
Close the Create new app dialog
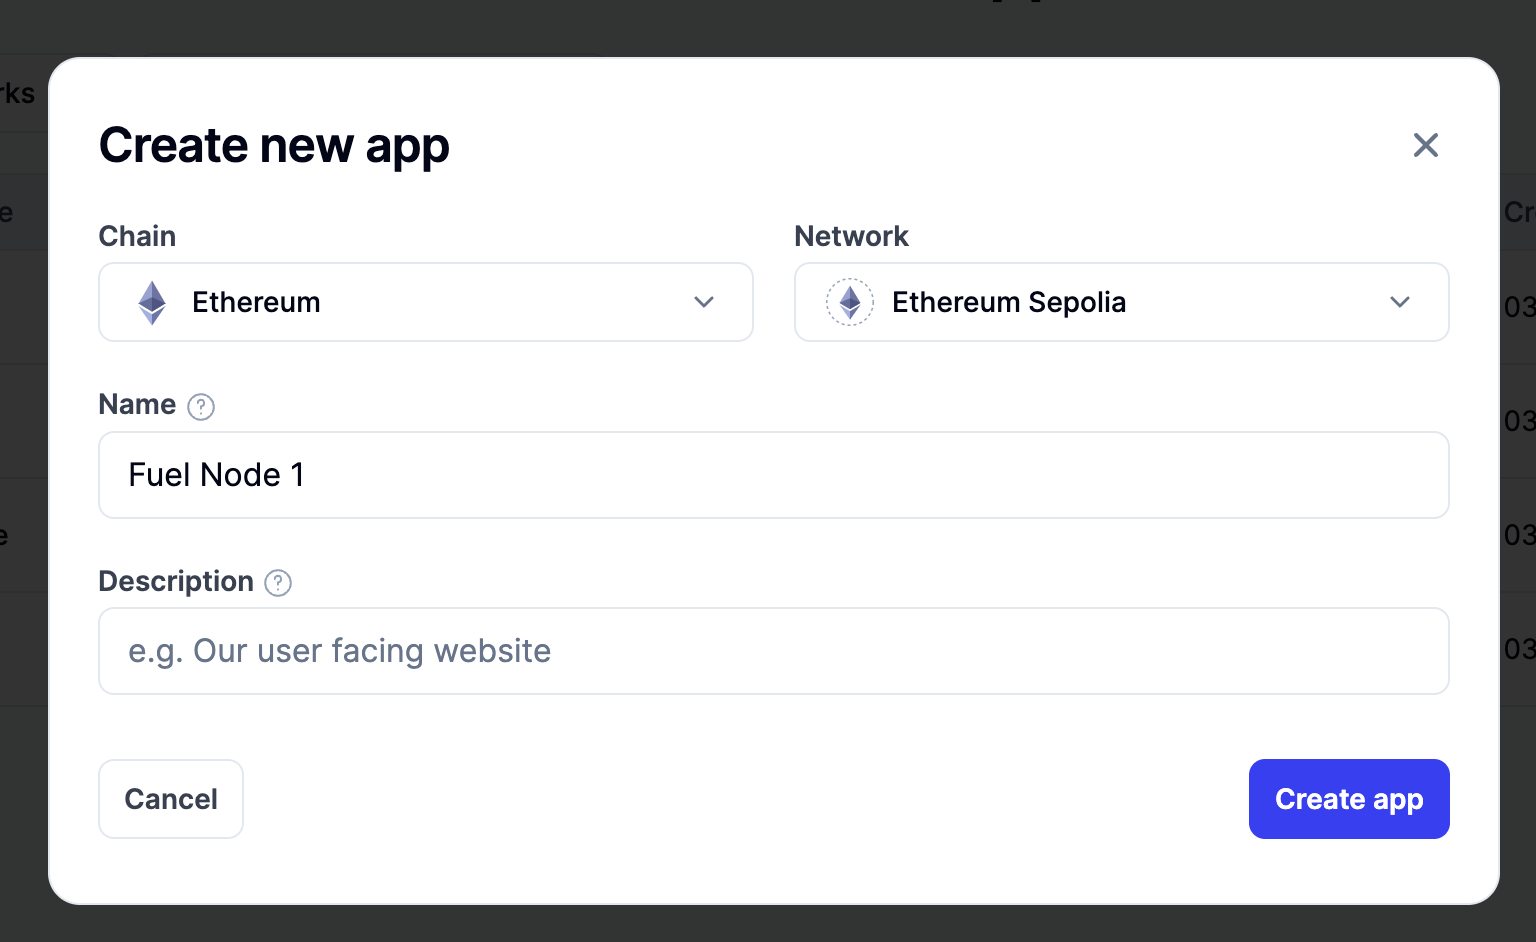point(1425,145)
